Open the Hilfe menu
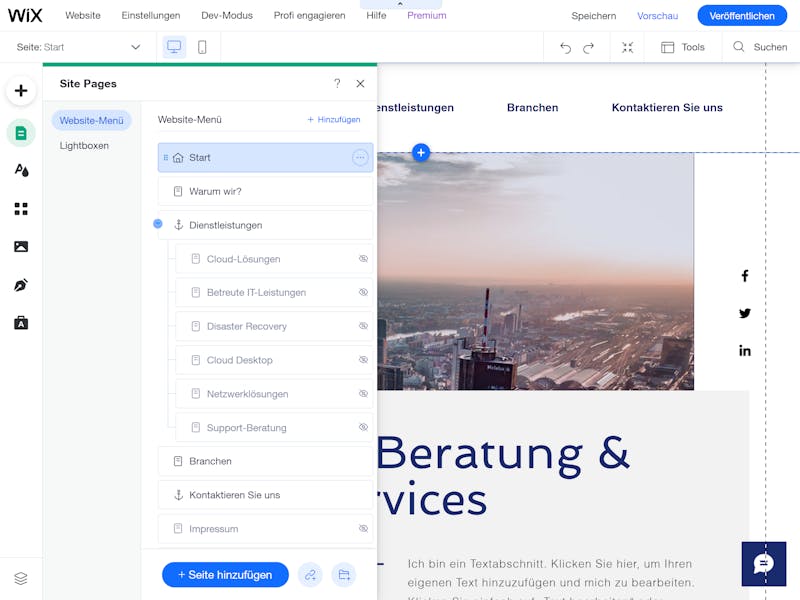800x600 pixels. click(x=376, y=15)
